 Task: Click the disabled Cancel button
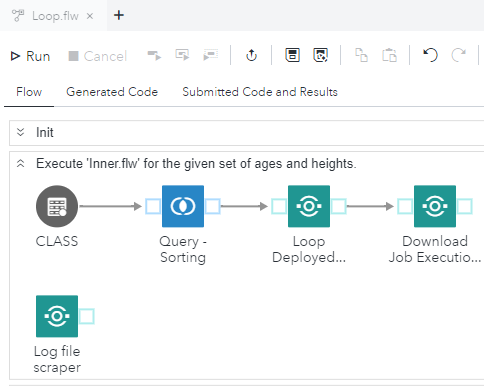point(97,56)
